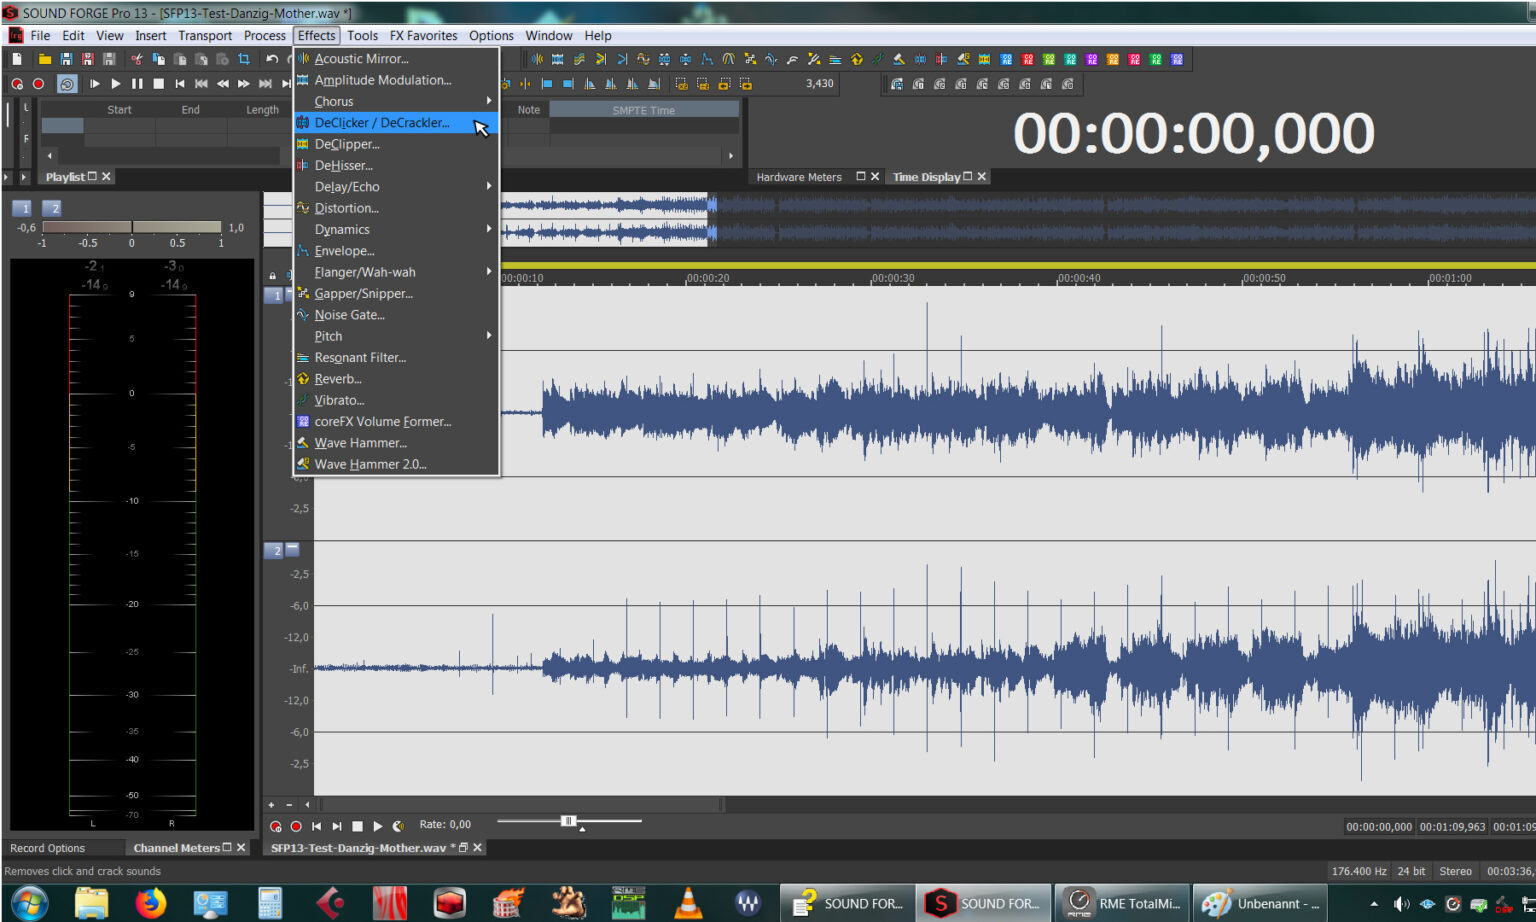Open the File menu
Screen dimensions: 1536x922
coord(40,35)
